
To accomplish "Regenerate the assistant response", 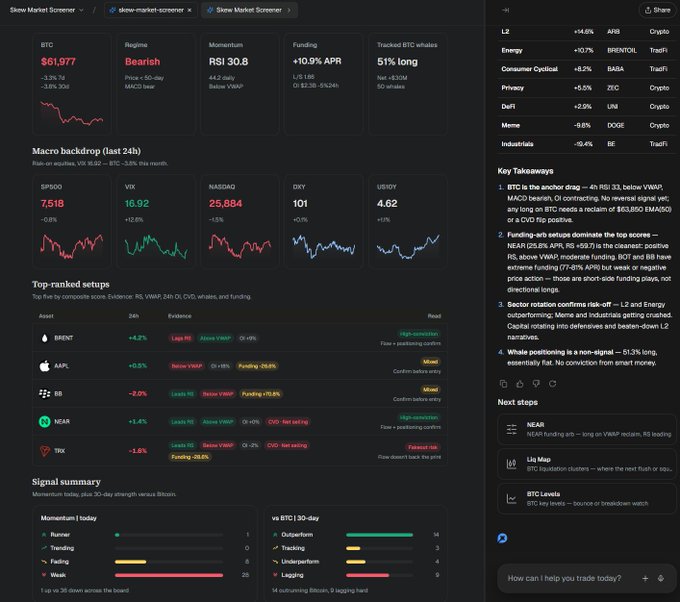I will pos(552,384).
